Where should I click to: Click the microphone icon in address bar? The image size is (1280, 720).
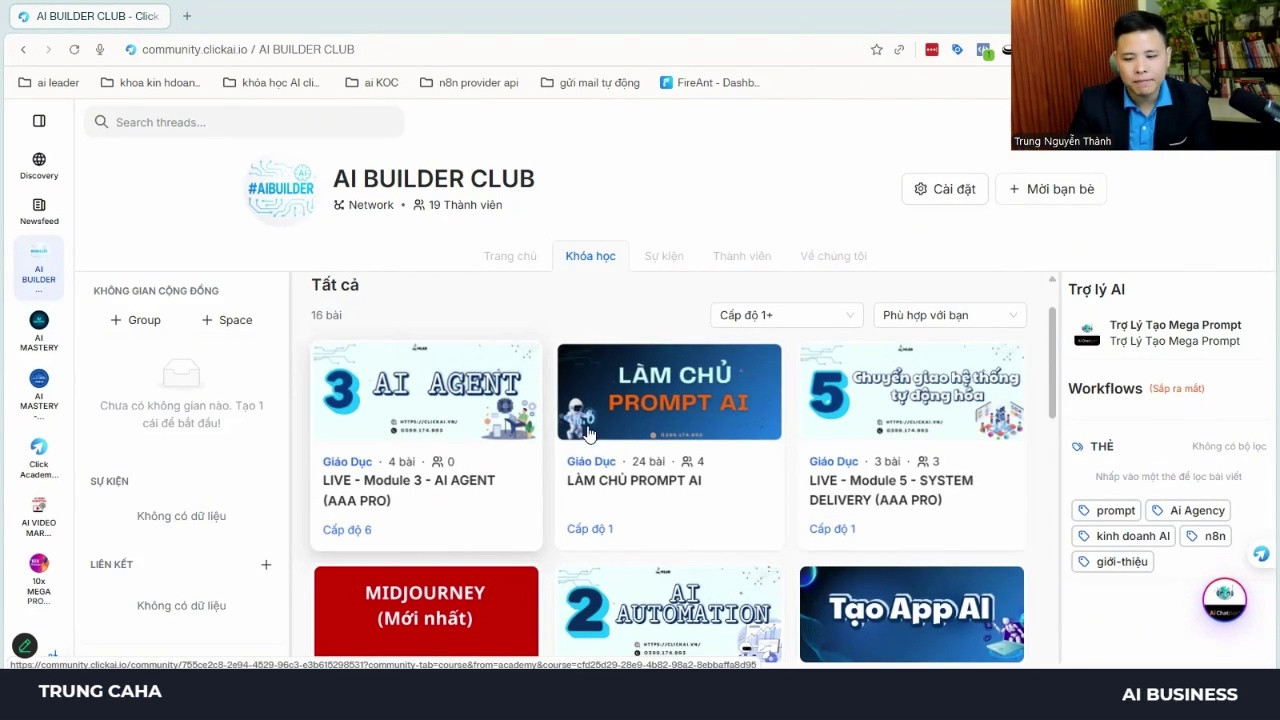tap(99, 49)
